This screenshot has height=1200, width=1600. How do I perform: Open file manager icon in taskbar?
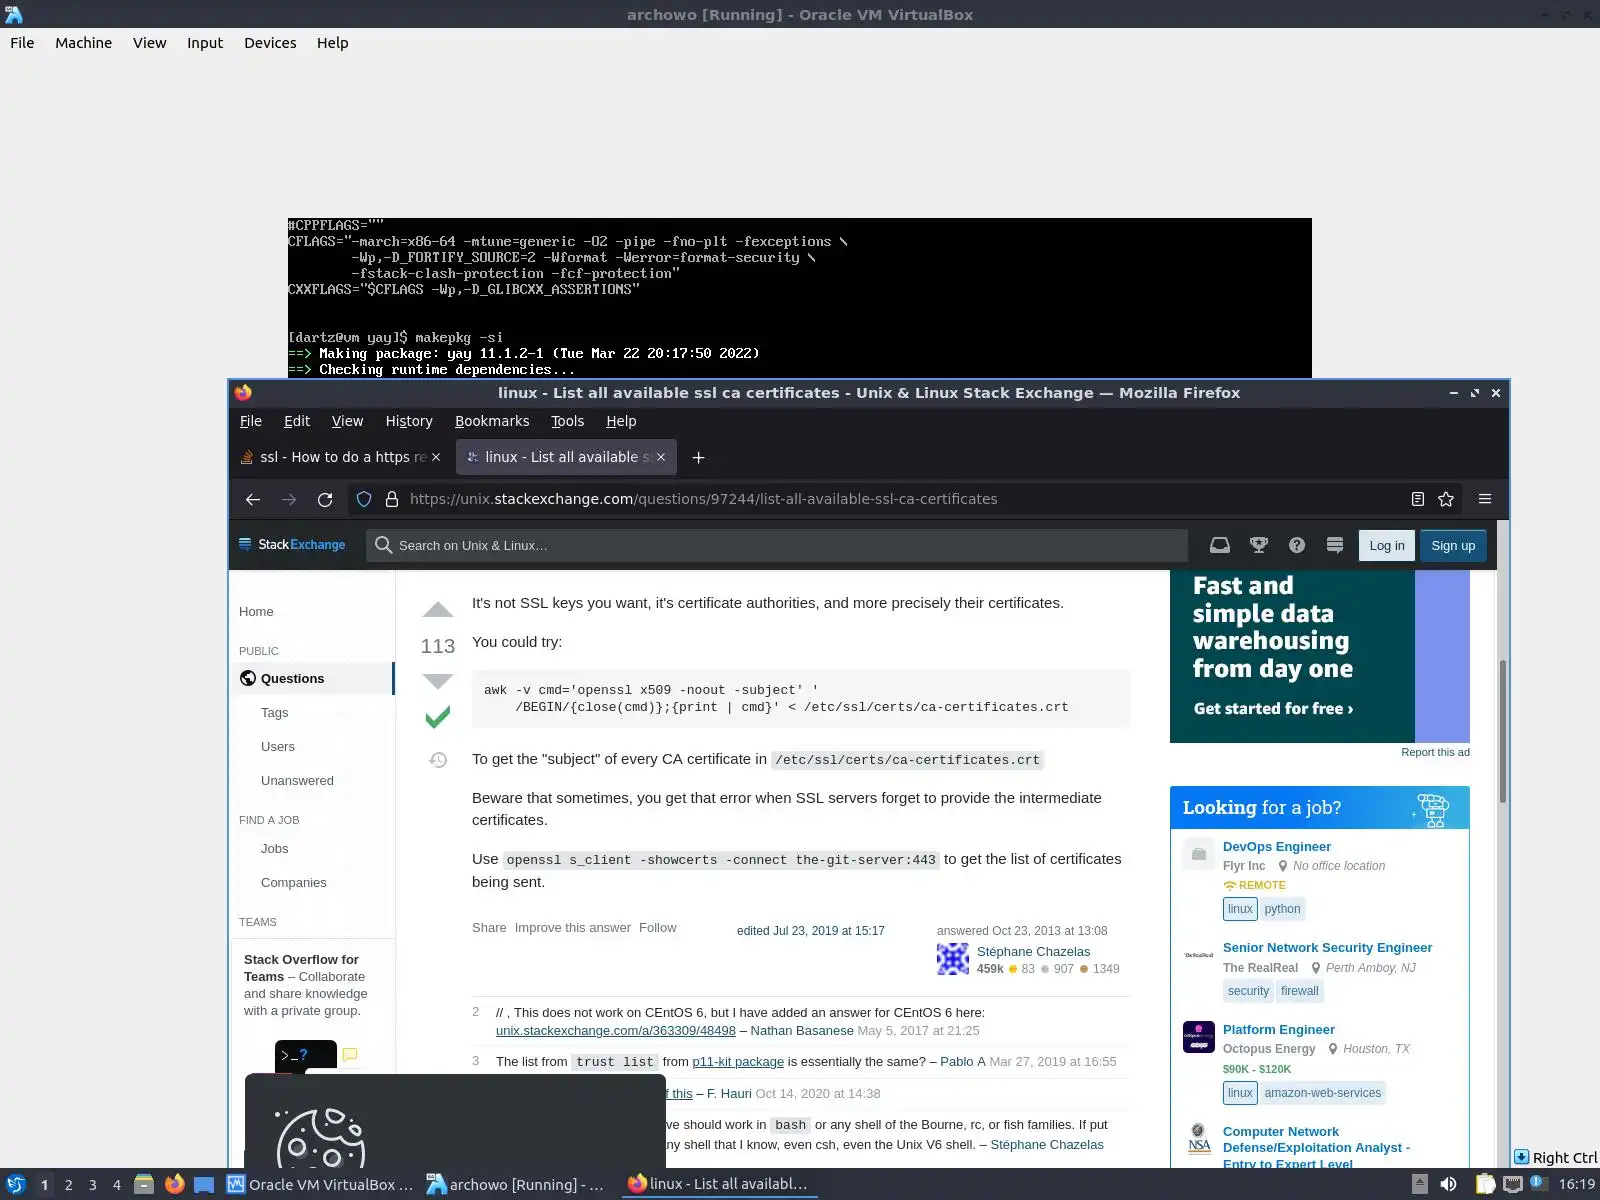click(x=144, y=1184)
